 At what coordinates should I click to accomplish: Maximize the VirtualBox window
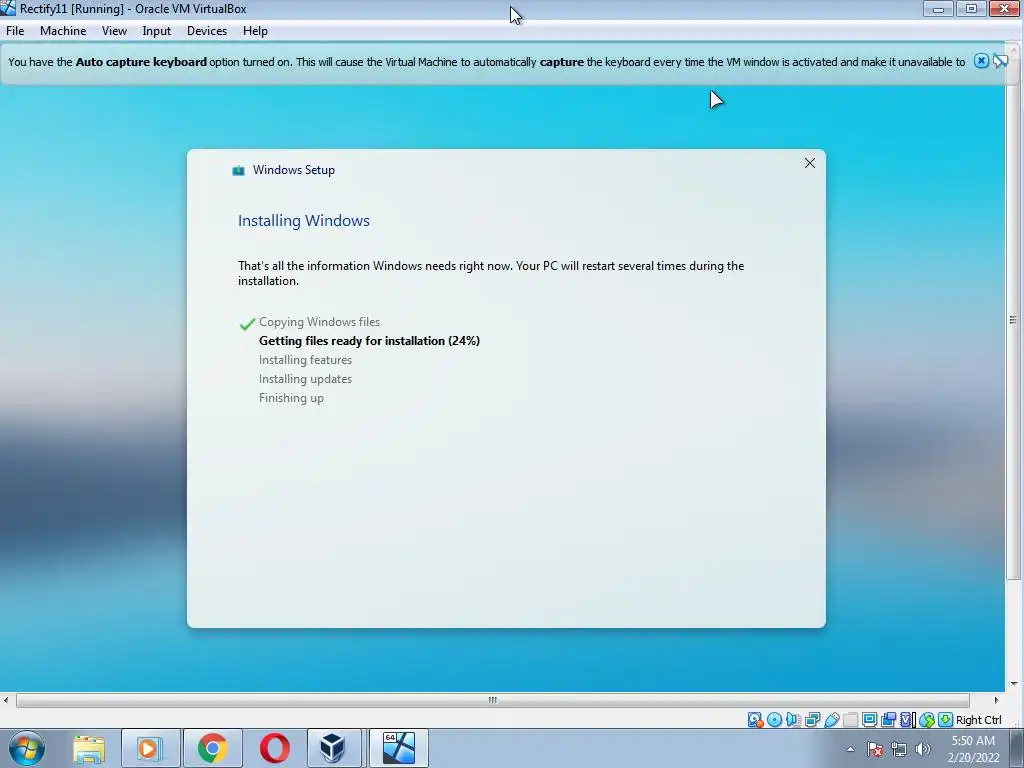pyautogui.click(x=971, y=8)
